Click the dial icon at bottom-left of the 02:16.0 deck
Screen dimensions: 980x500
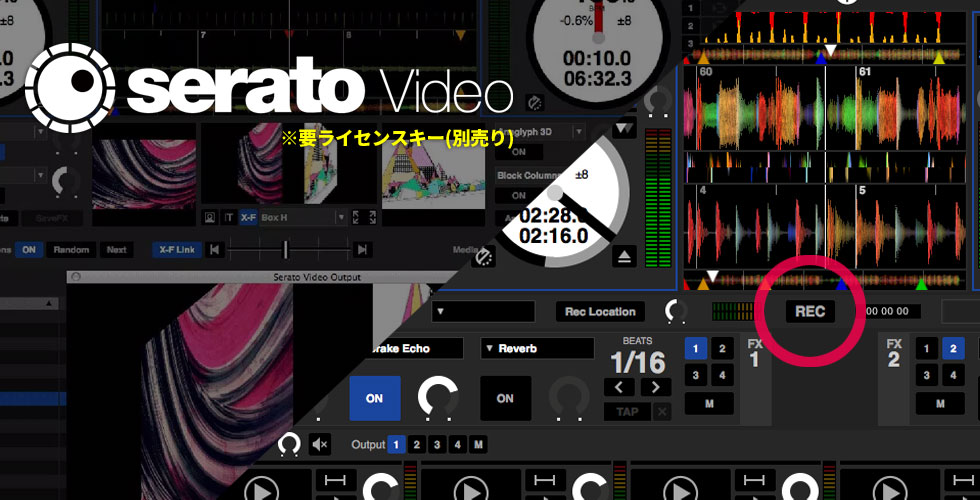click(x=483, y=257)
